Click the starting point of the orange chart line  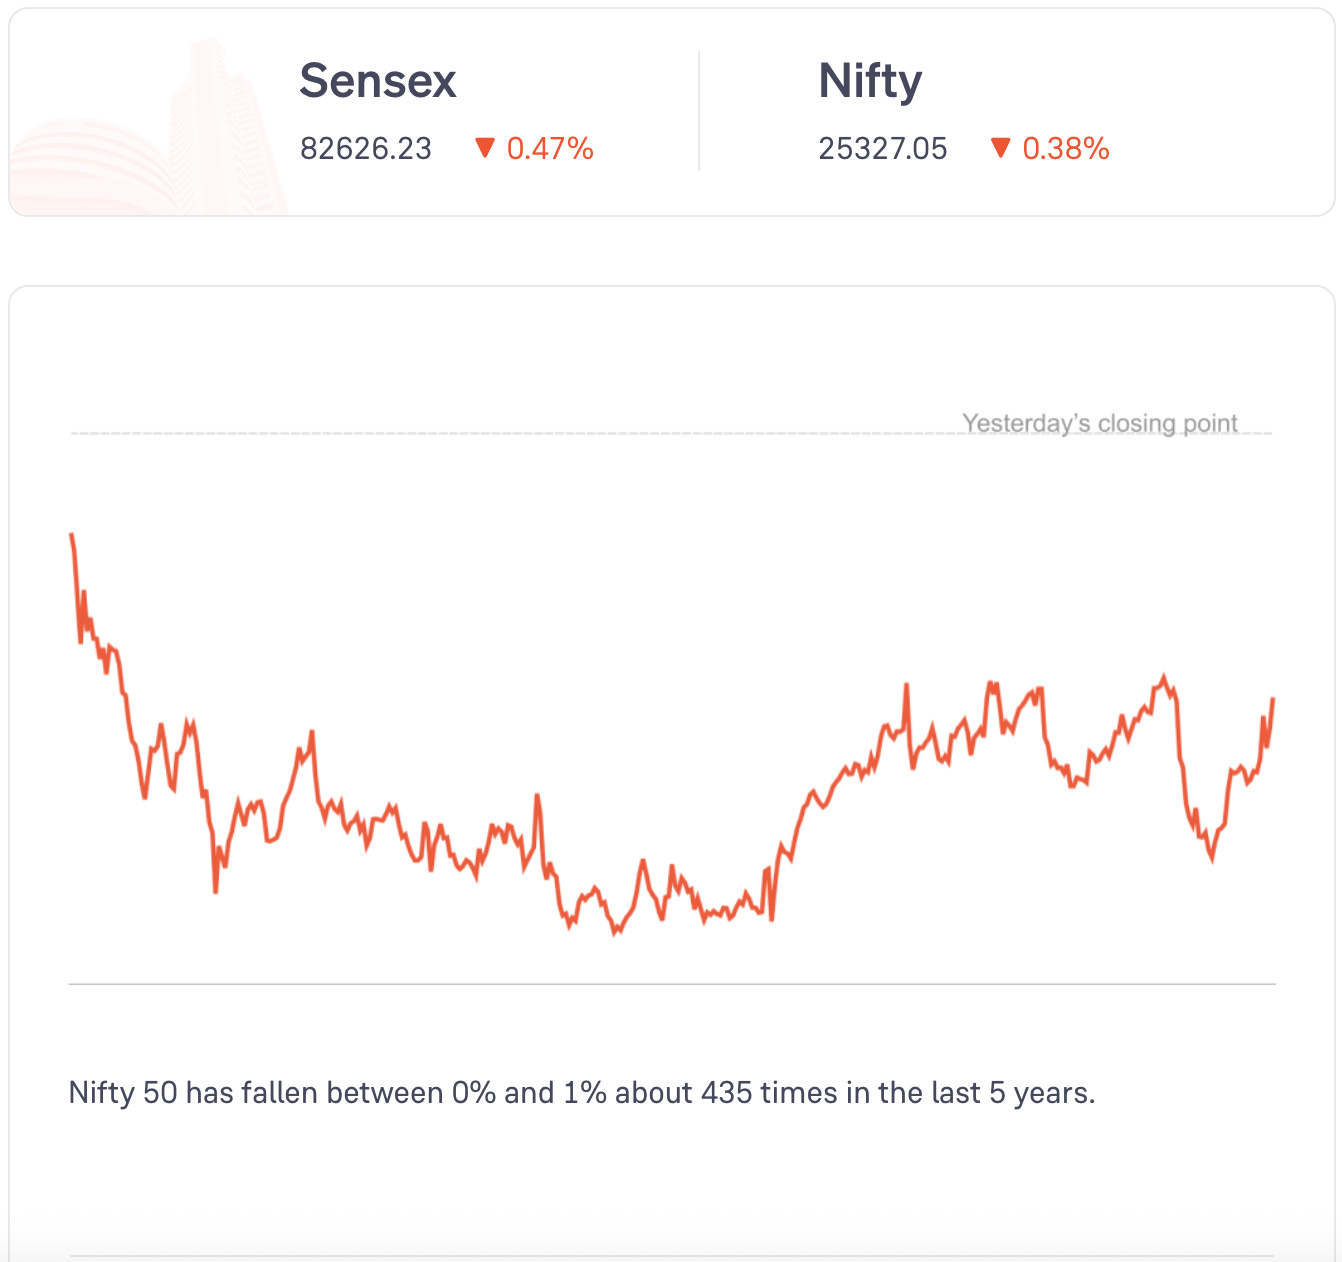72,537
